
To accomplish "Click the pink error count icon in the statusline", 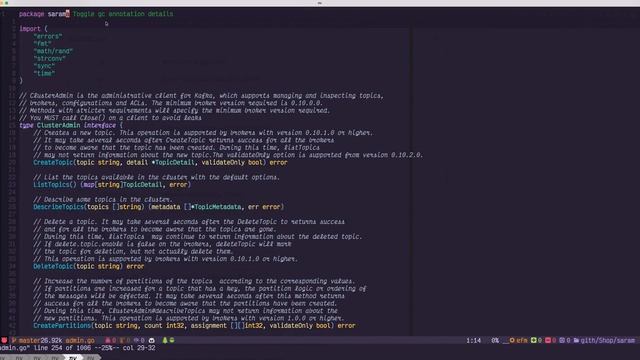I will [108, 340].
